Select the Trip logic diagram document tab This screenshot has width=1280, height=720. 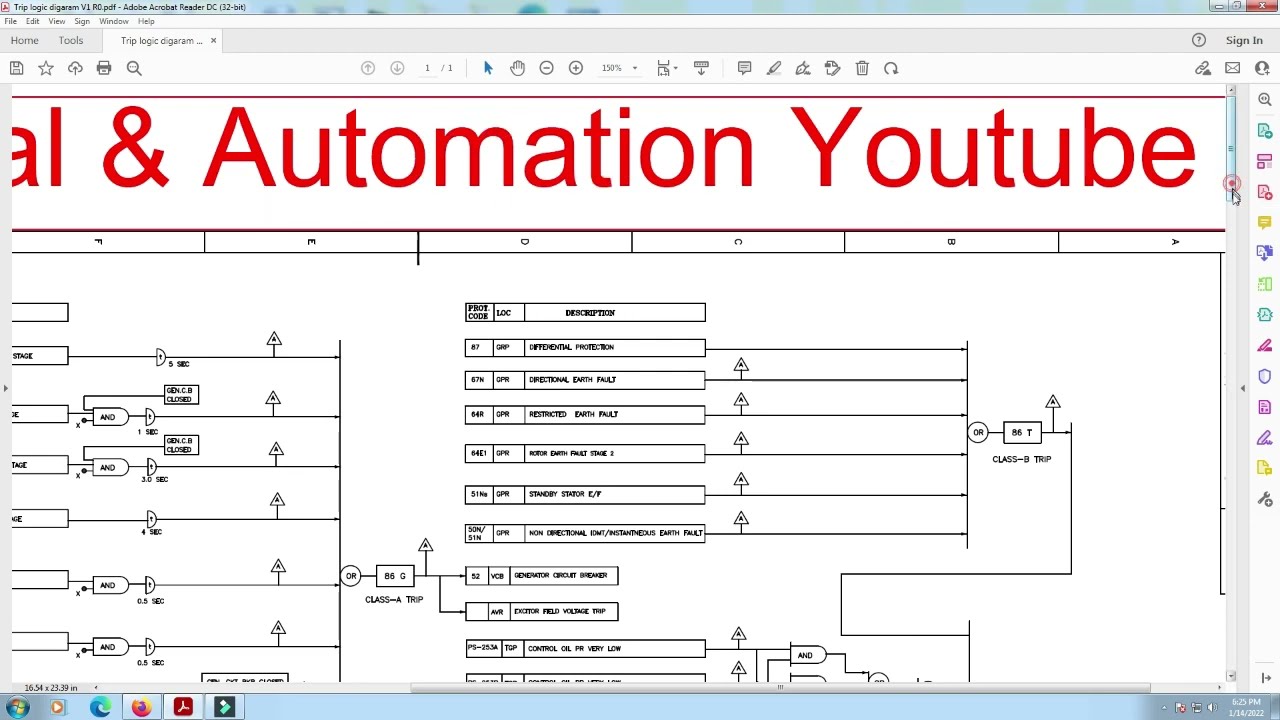[161, 41]
